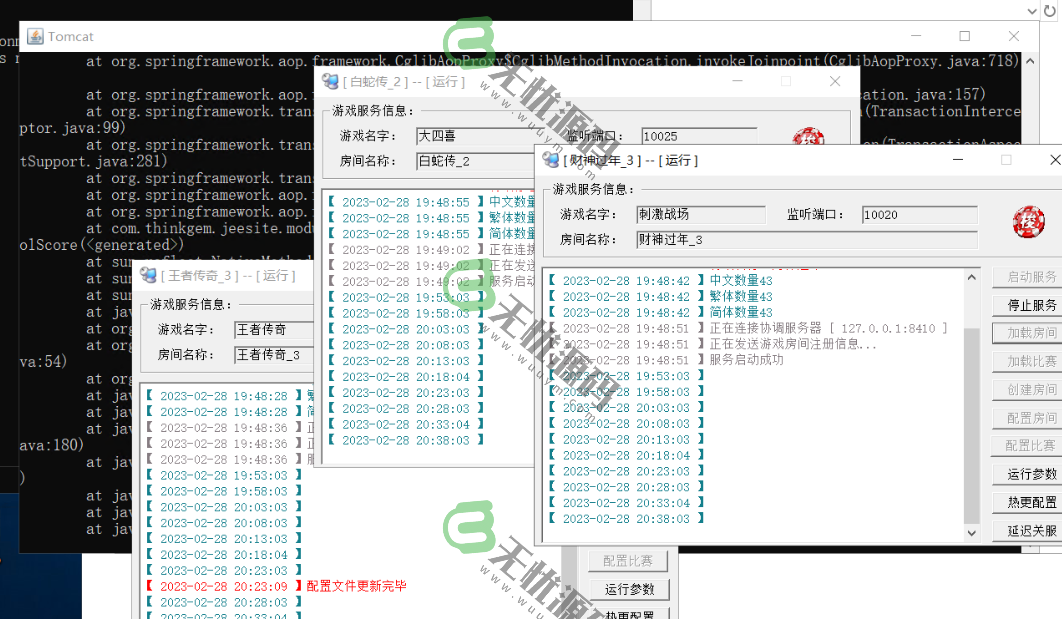Click the 白蛇传_2 window title icon
Image resolution: width=1062 pixels, height=619 pixels.
(330, 81)
